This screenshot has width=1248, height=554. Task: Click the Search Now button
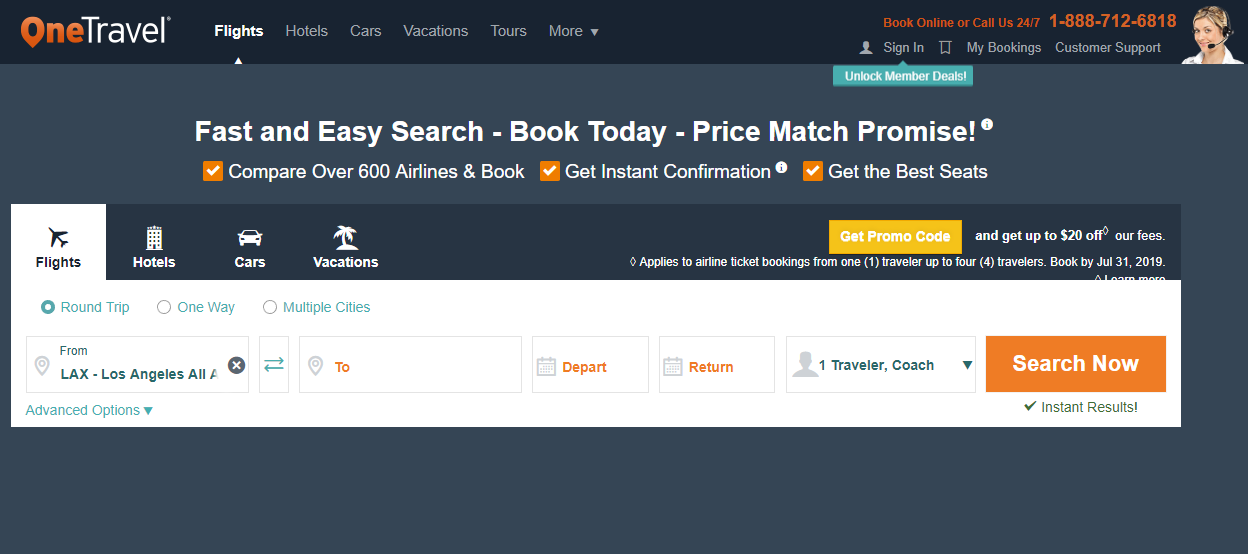click(1076, 364)
